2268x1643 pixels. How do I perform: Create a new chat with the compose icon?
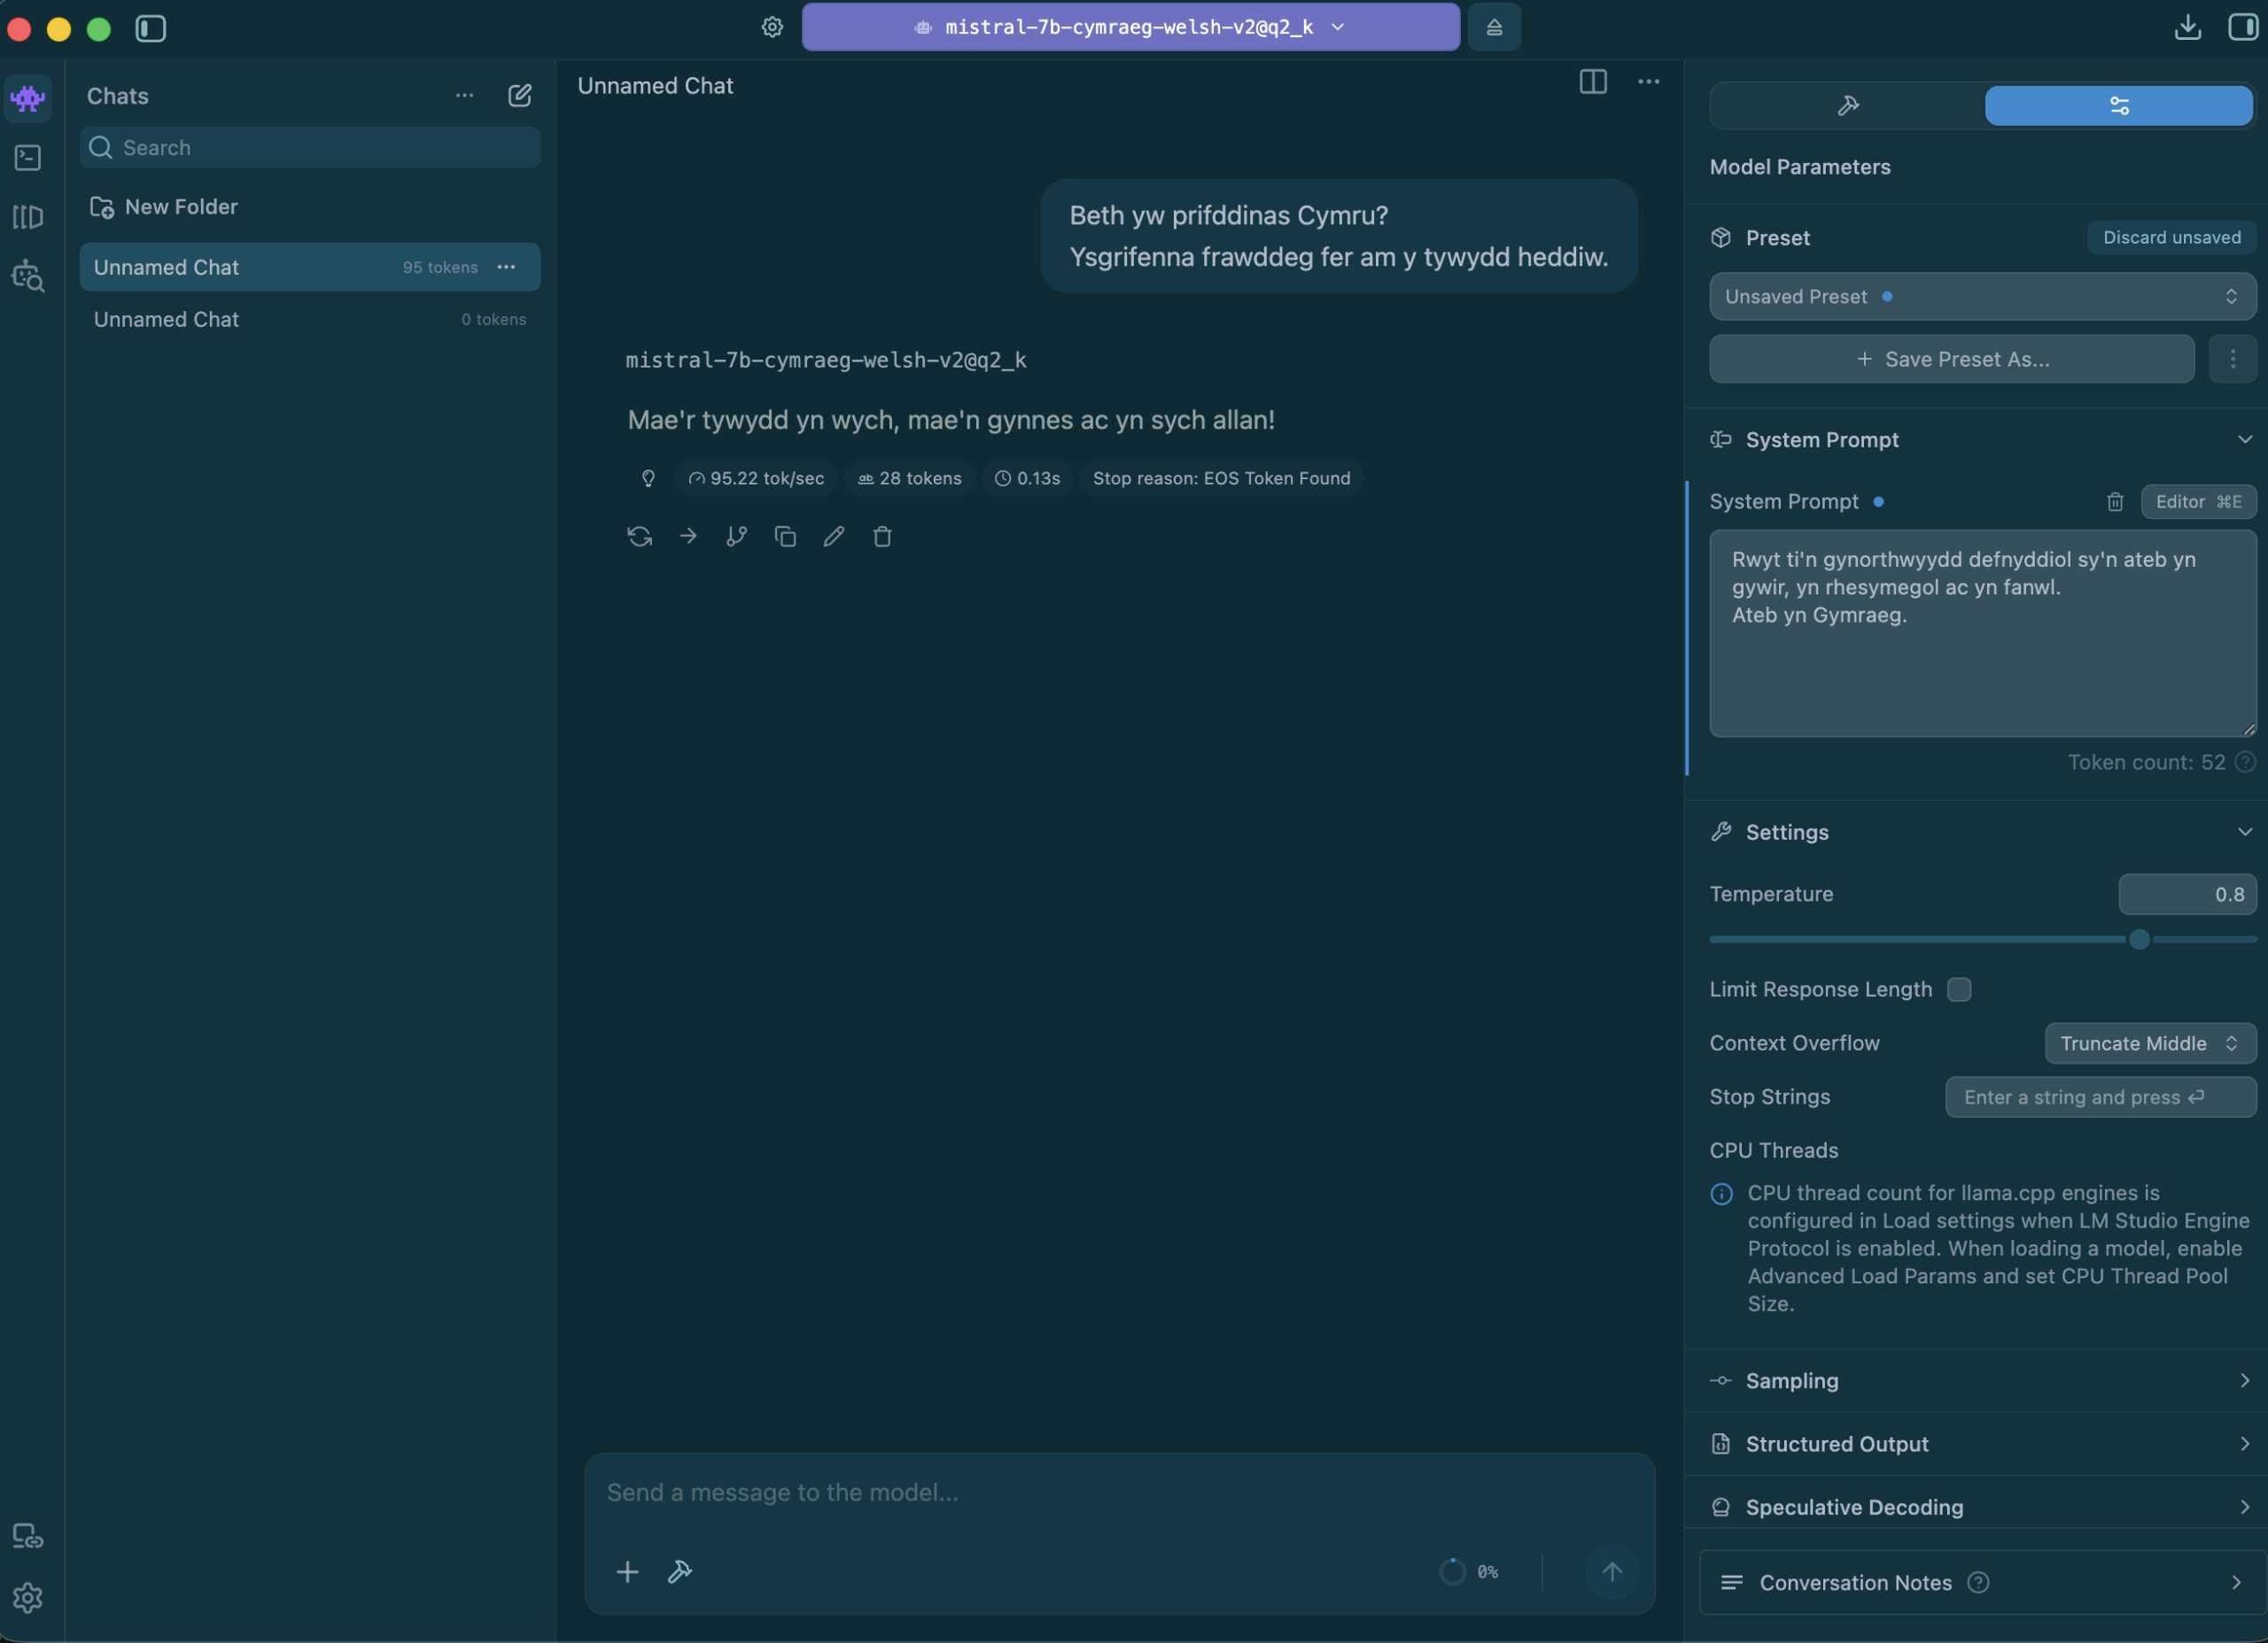point(520,96)
